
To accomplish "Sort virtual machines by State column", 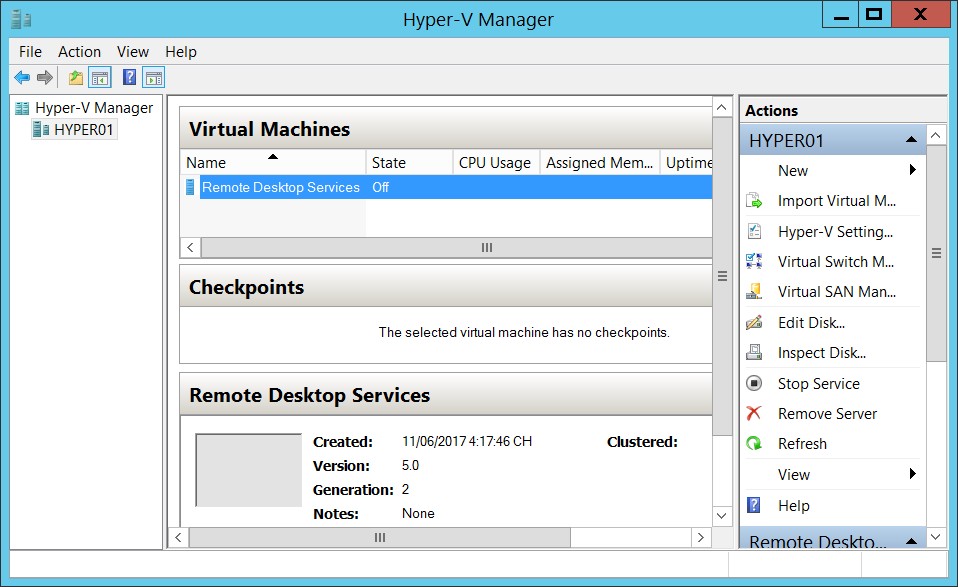I will pyautogui.click(x=409, y=162).
